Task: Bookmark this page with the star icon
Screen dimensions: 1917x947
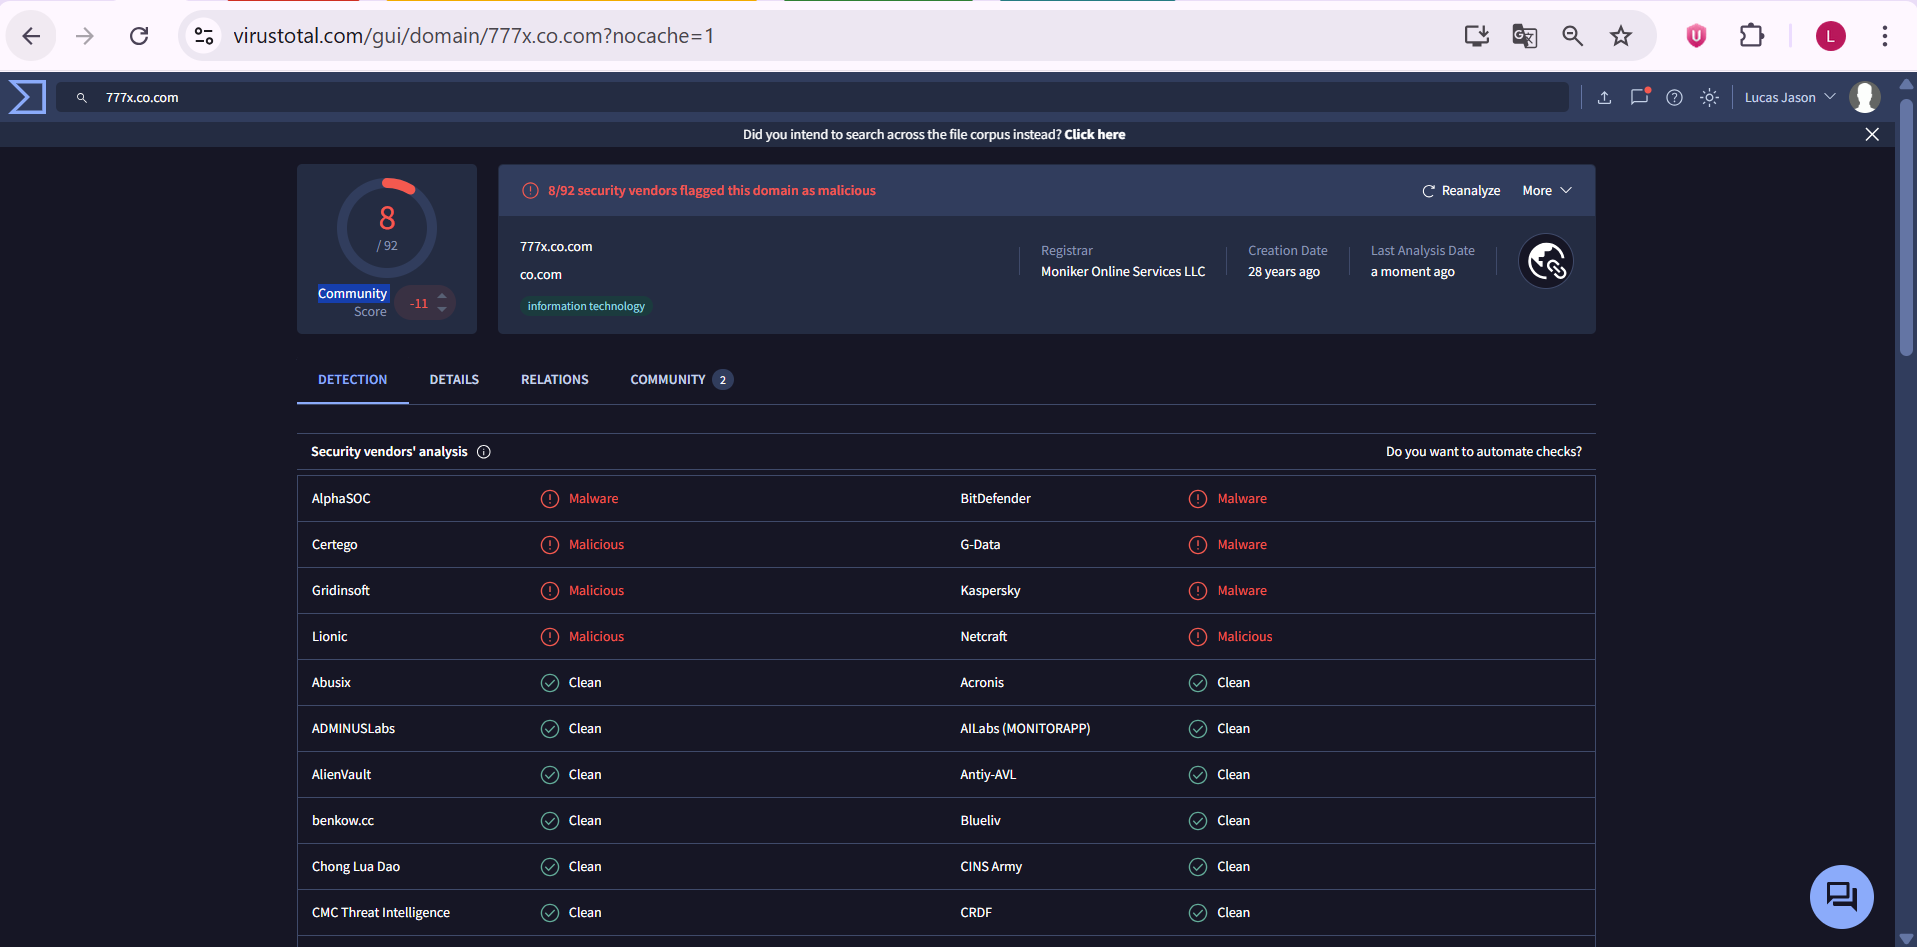Action: (1620, 36)
